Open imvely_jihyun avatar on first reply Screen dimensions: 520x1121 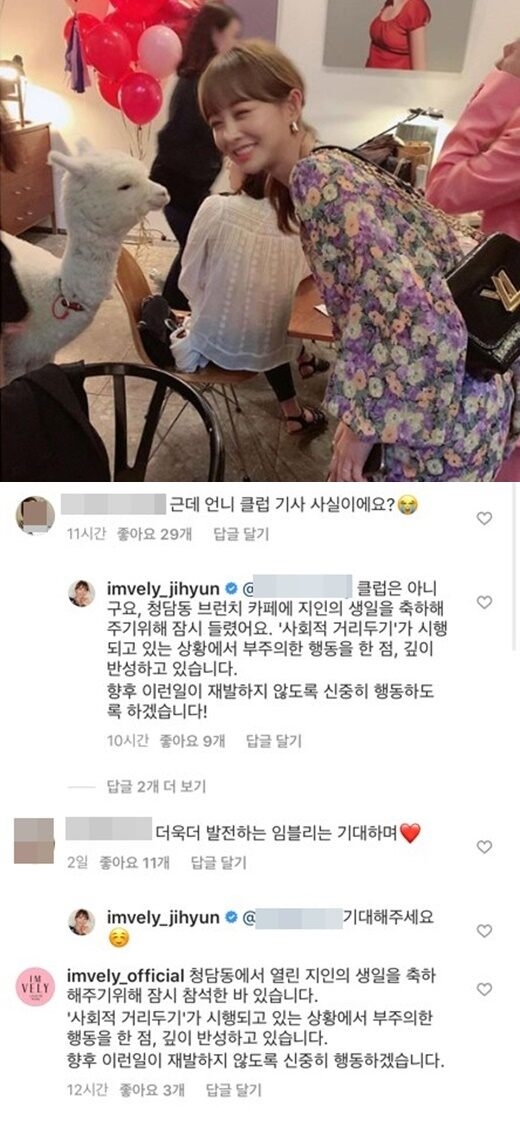[82, 593]
